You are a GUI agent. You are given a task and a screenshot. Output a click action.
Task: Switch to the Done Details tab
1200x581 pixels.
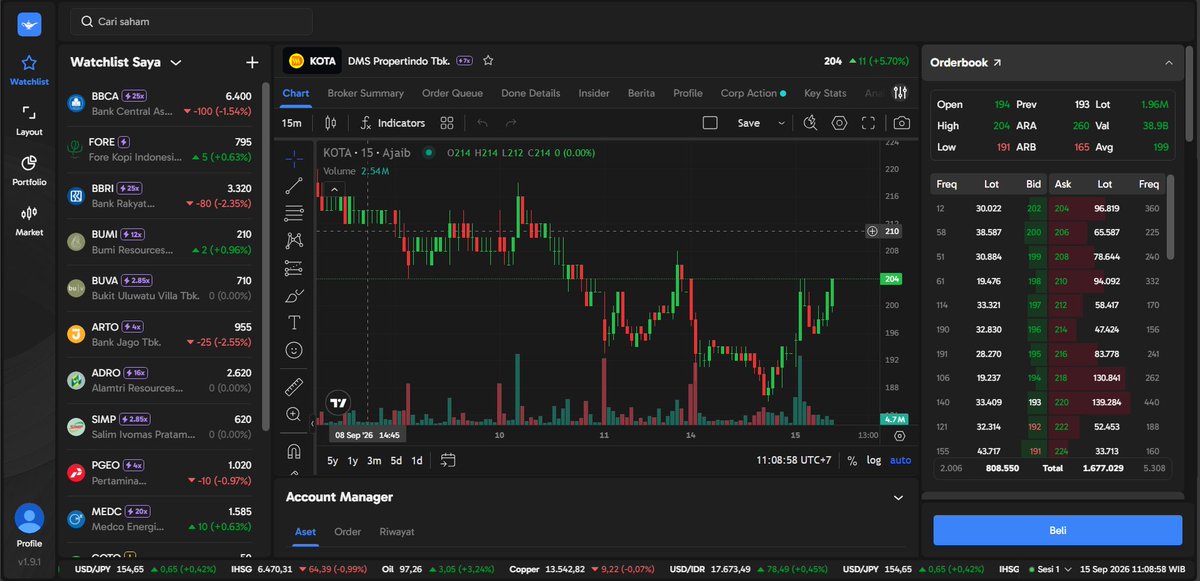531,93
